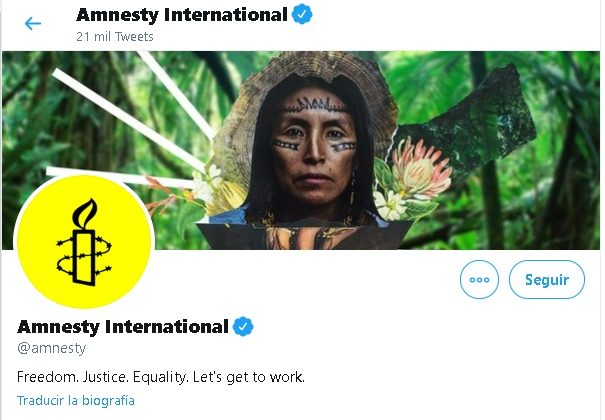Image resolution: width=605 pixels, height=420 pixels.
Task: Click the word Equality in the bio
Action: pos(161,376)
